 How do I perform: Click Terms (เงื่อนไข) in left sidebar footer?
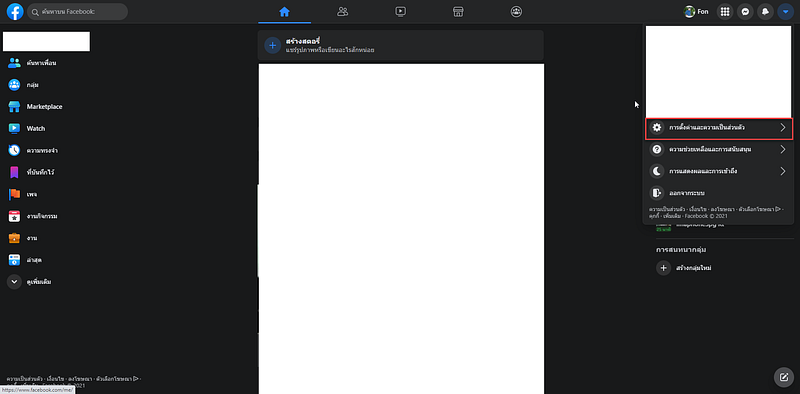click(55, 379)
